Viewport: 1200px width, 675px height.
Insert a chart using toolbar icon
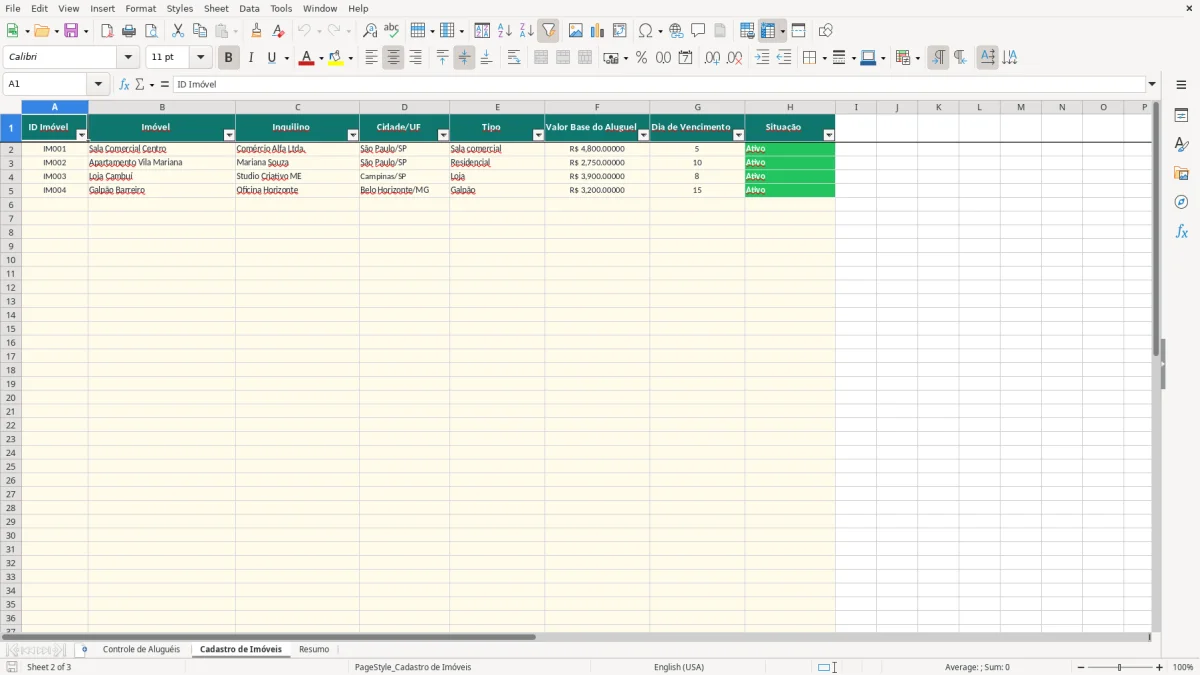coord(598,31)
